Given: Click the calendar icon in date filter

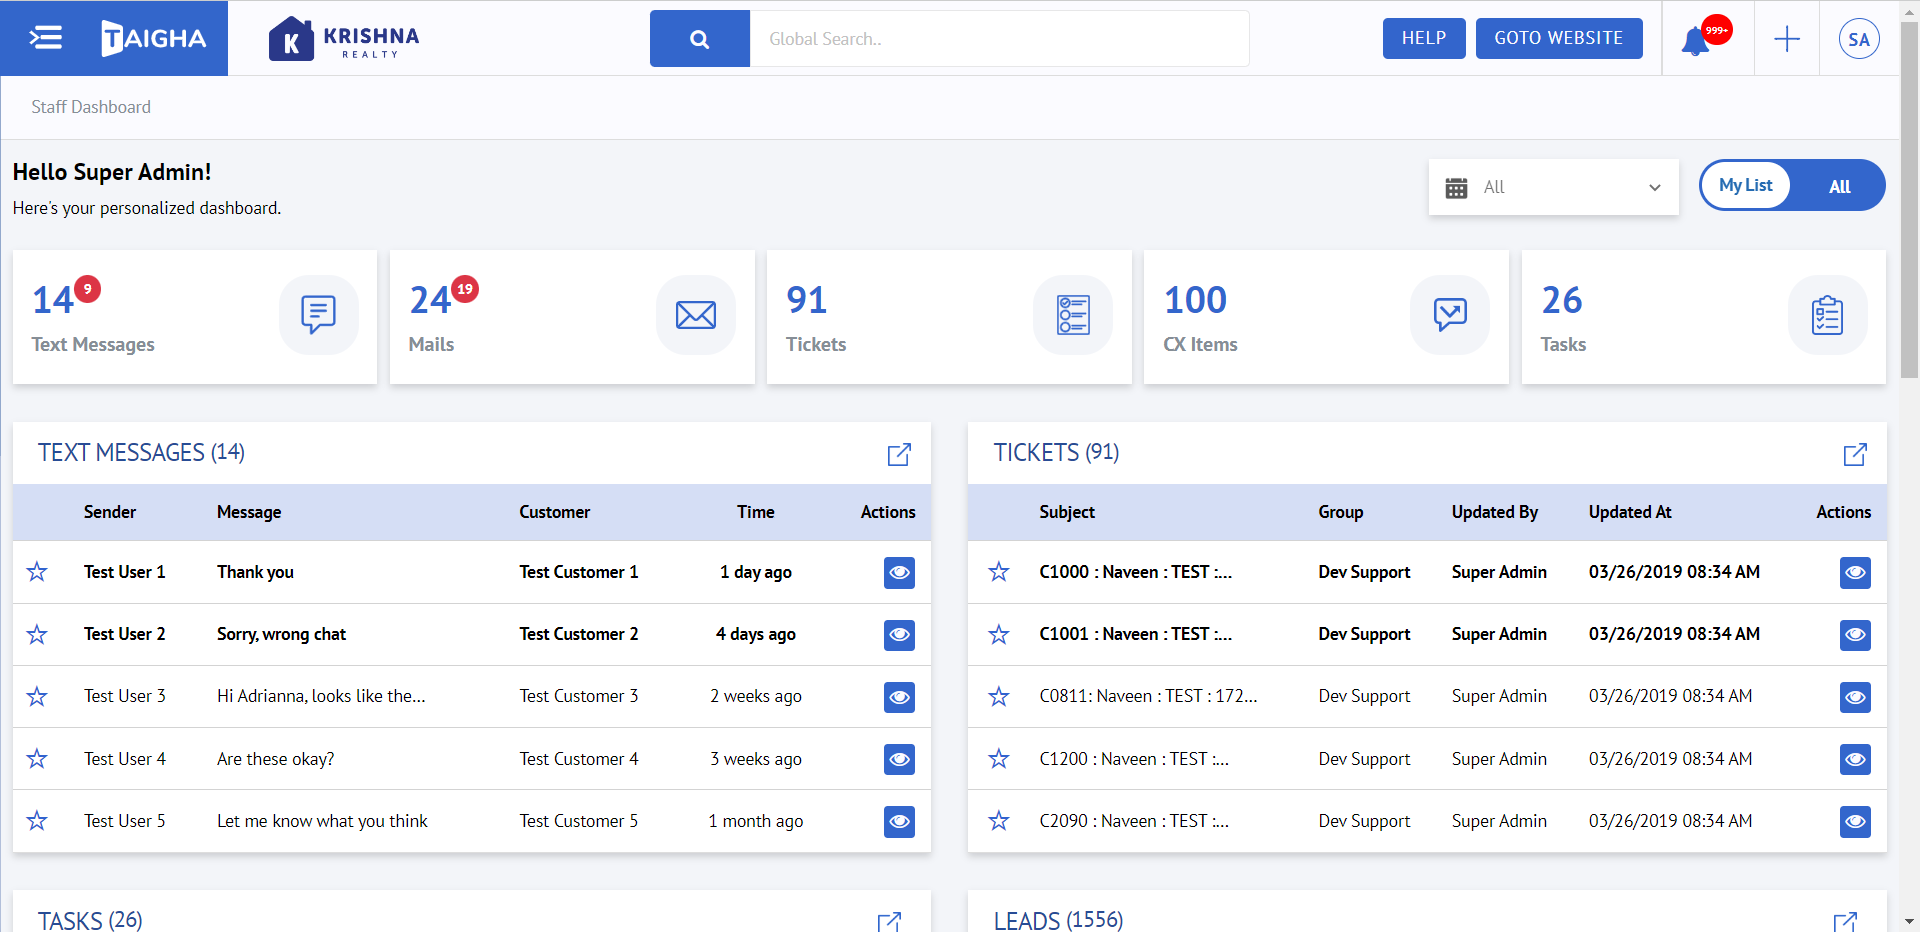Looking at the screenshot, I should [x=1456, y=188].
